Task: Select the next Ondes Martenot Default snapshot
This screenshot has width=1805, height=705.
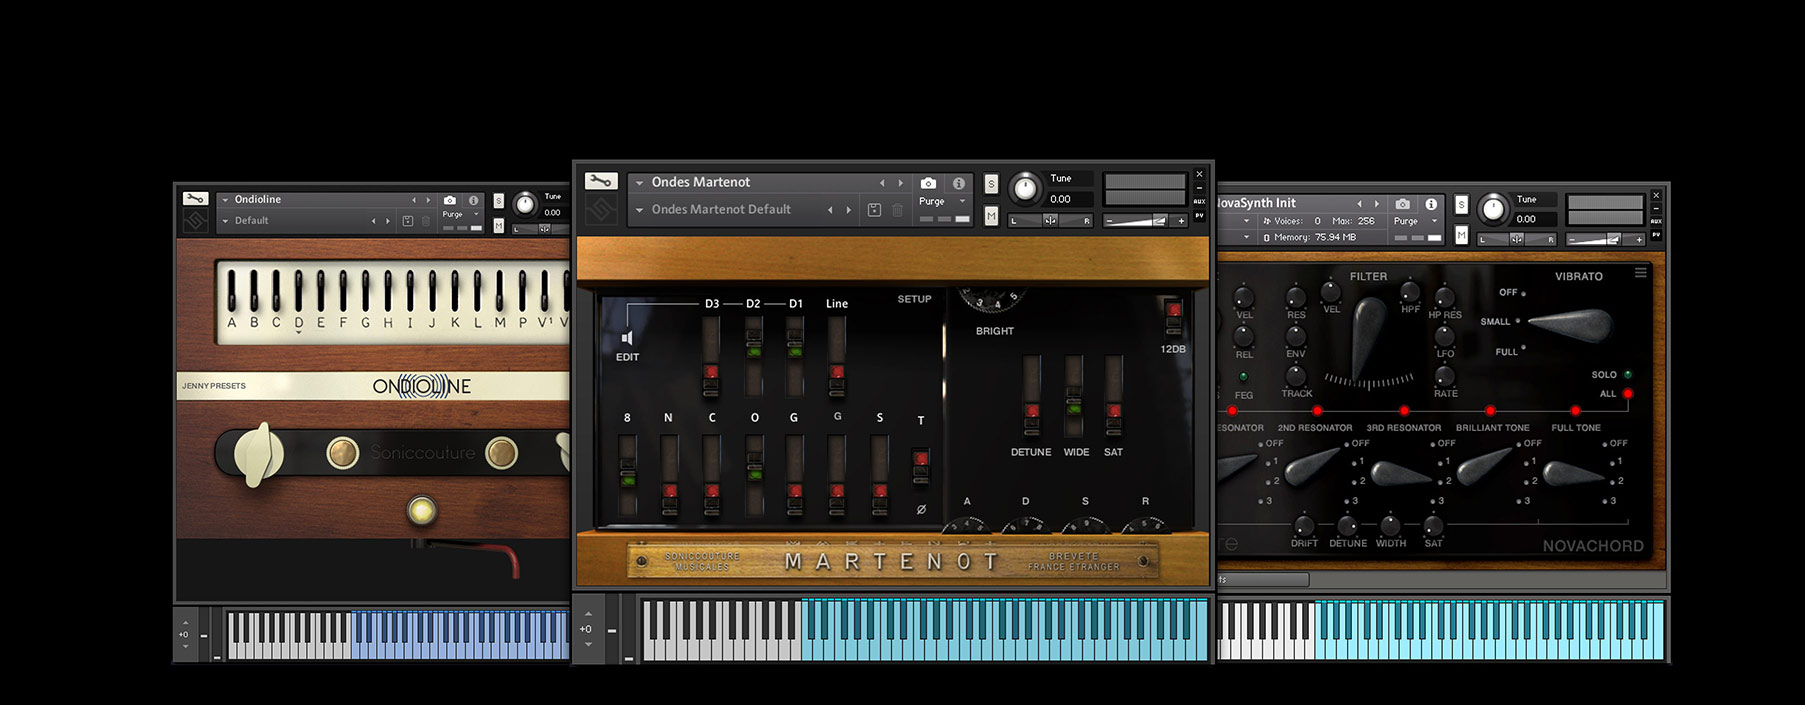Action: coord(849,210)
